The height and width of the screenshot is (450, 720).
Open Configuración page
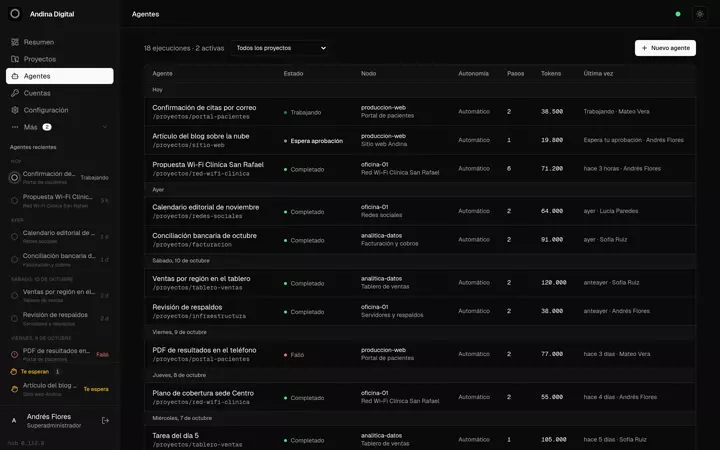click(60, 110)
